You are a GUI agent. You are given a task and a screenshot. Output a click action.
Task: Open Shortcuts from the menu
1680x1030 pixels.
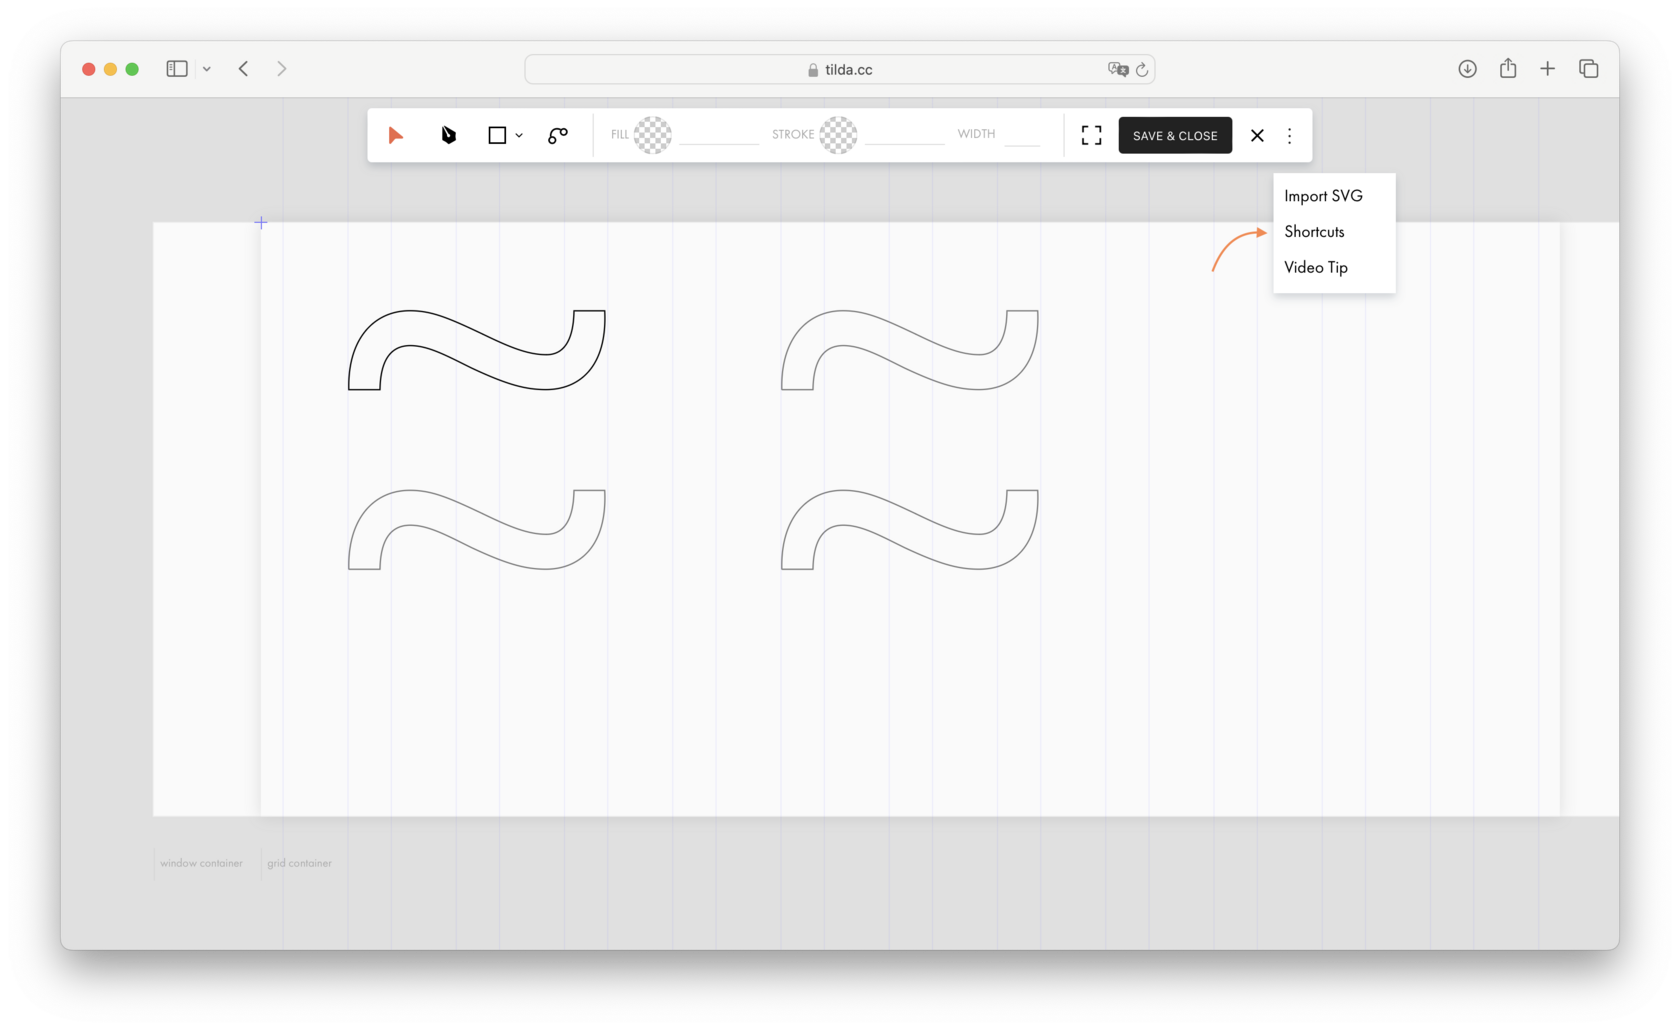1314,231
